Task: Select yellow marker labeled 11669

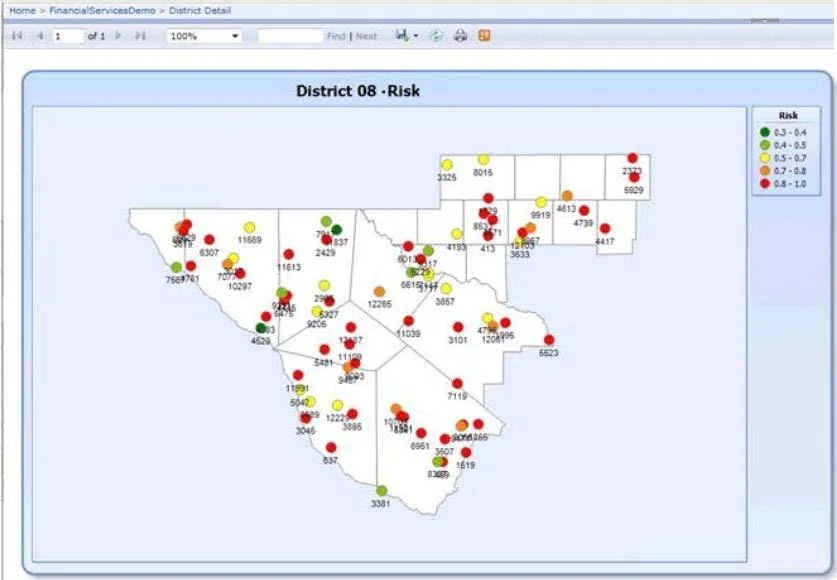Action: tap(249, 227)
